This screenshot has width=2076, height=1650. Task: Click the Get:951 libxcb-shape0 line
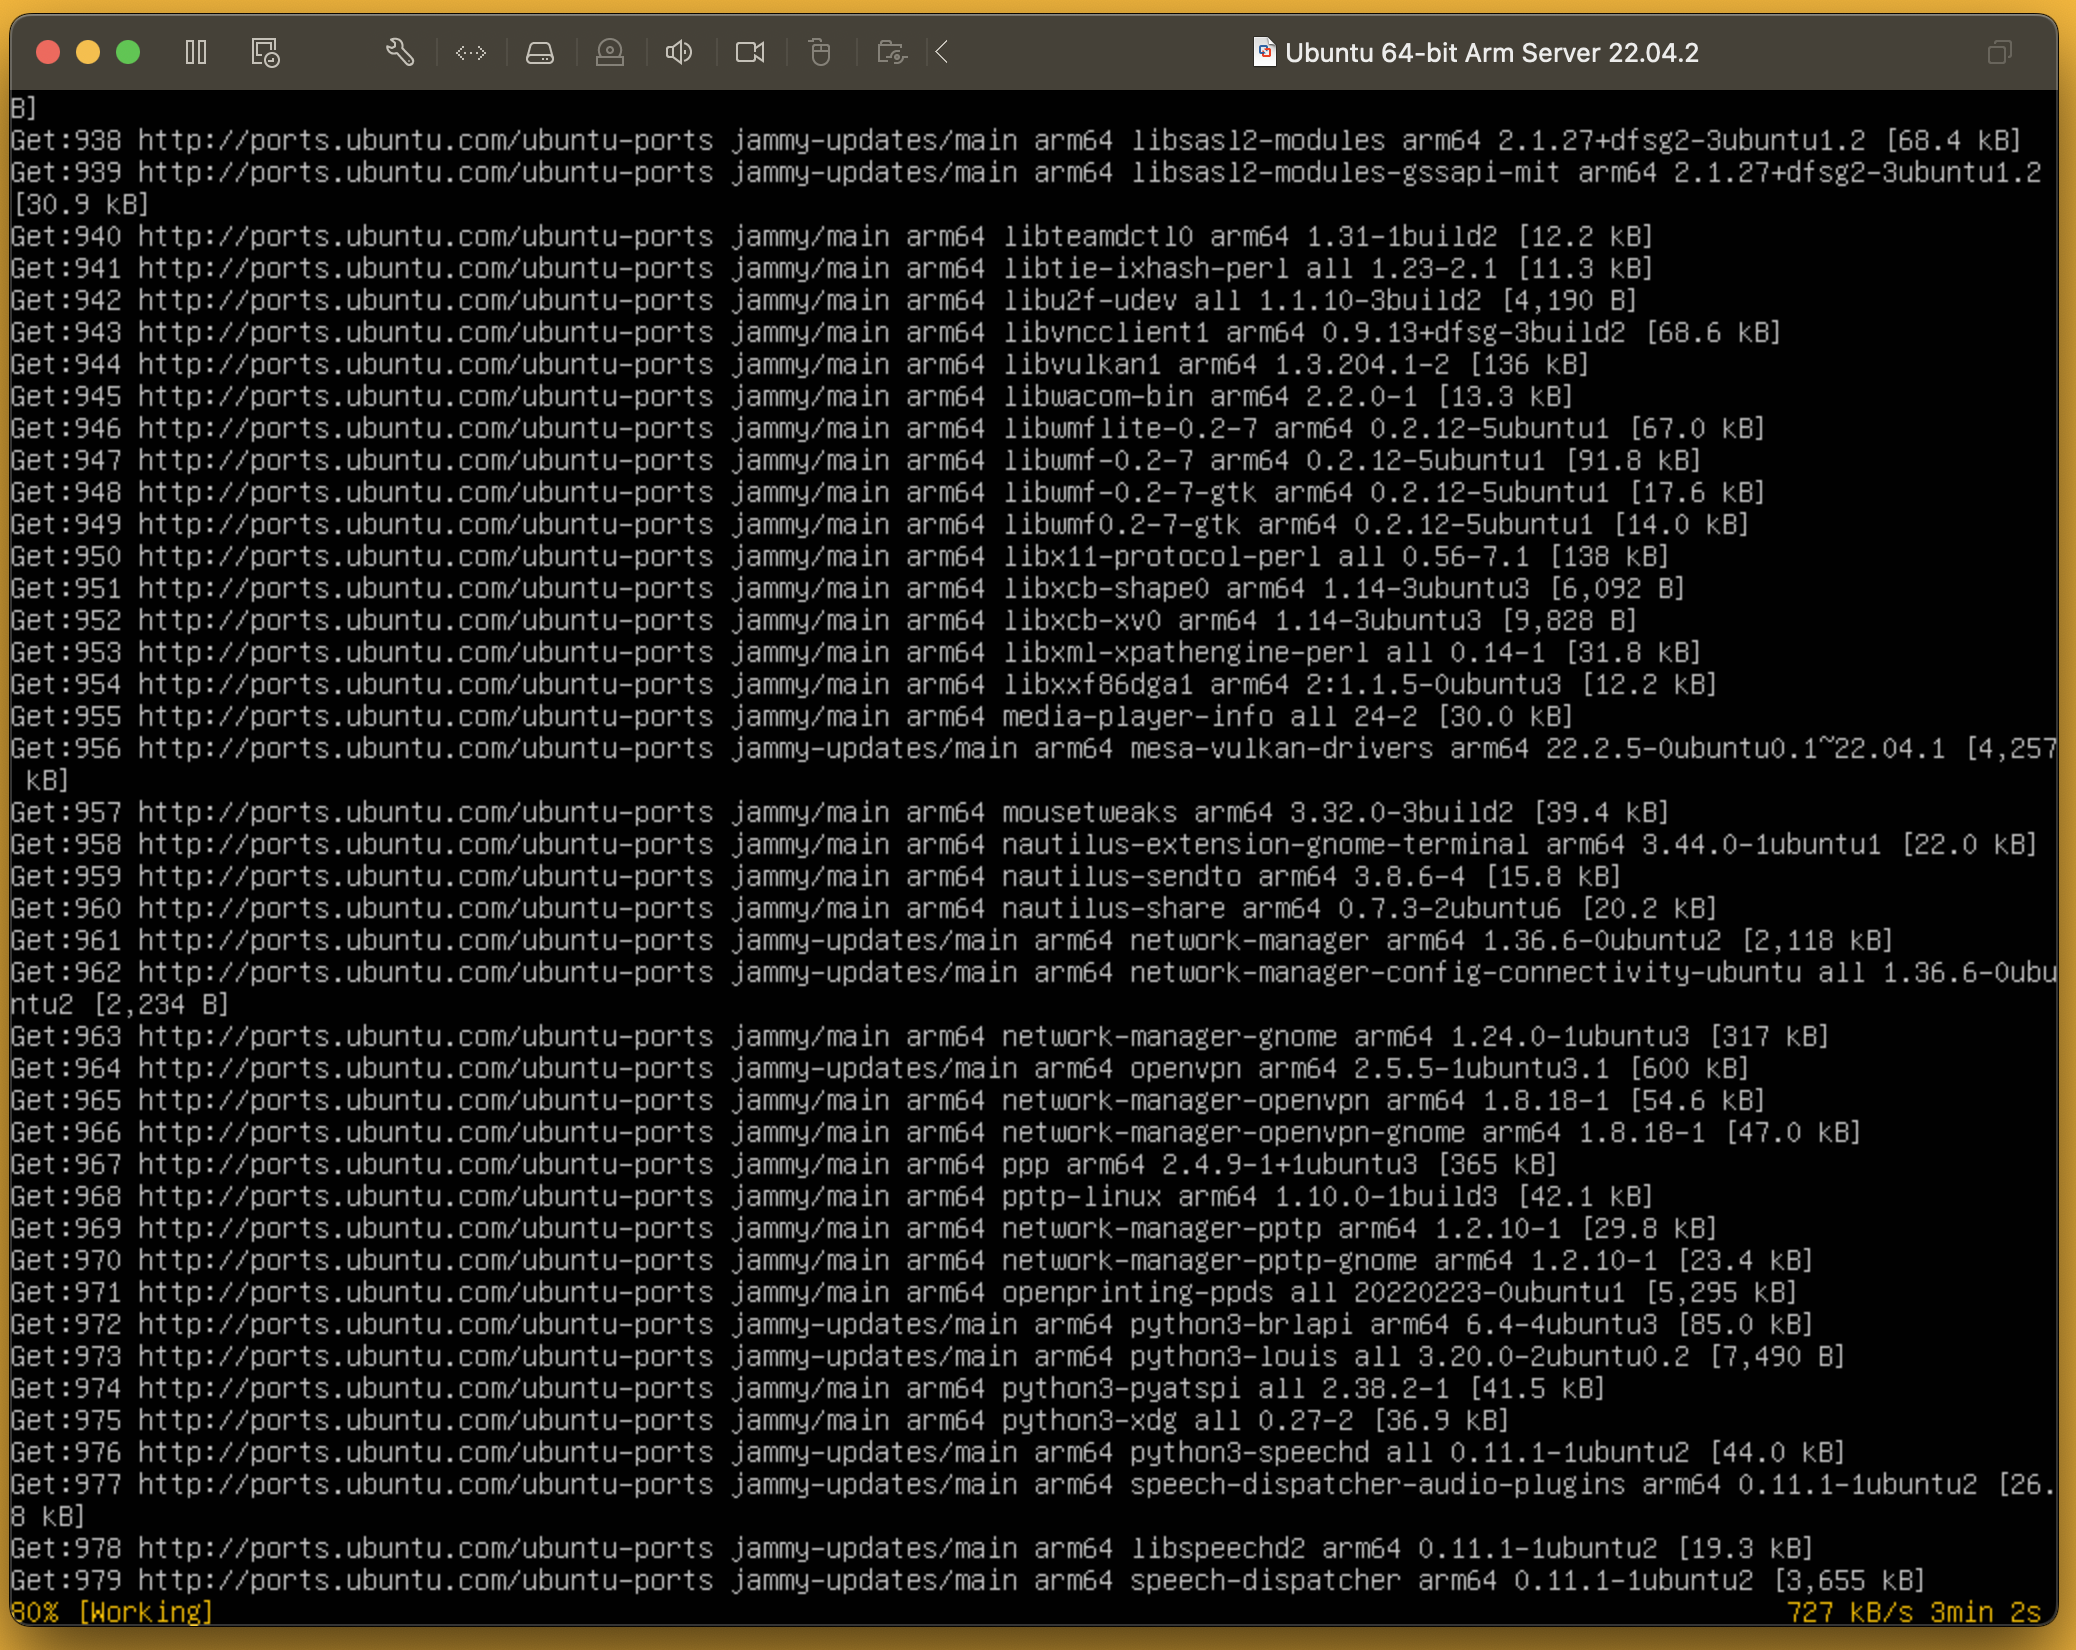pyautogui.click(x=848, y=588)
